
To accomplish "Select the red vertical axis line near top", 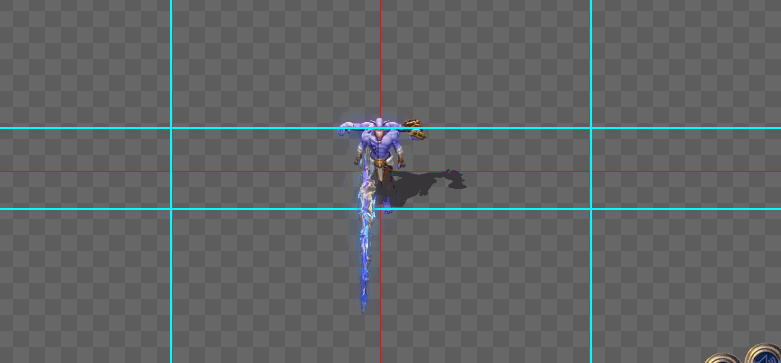I will click(x=381, y=55).
